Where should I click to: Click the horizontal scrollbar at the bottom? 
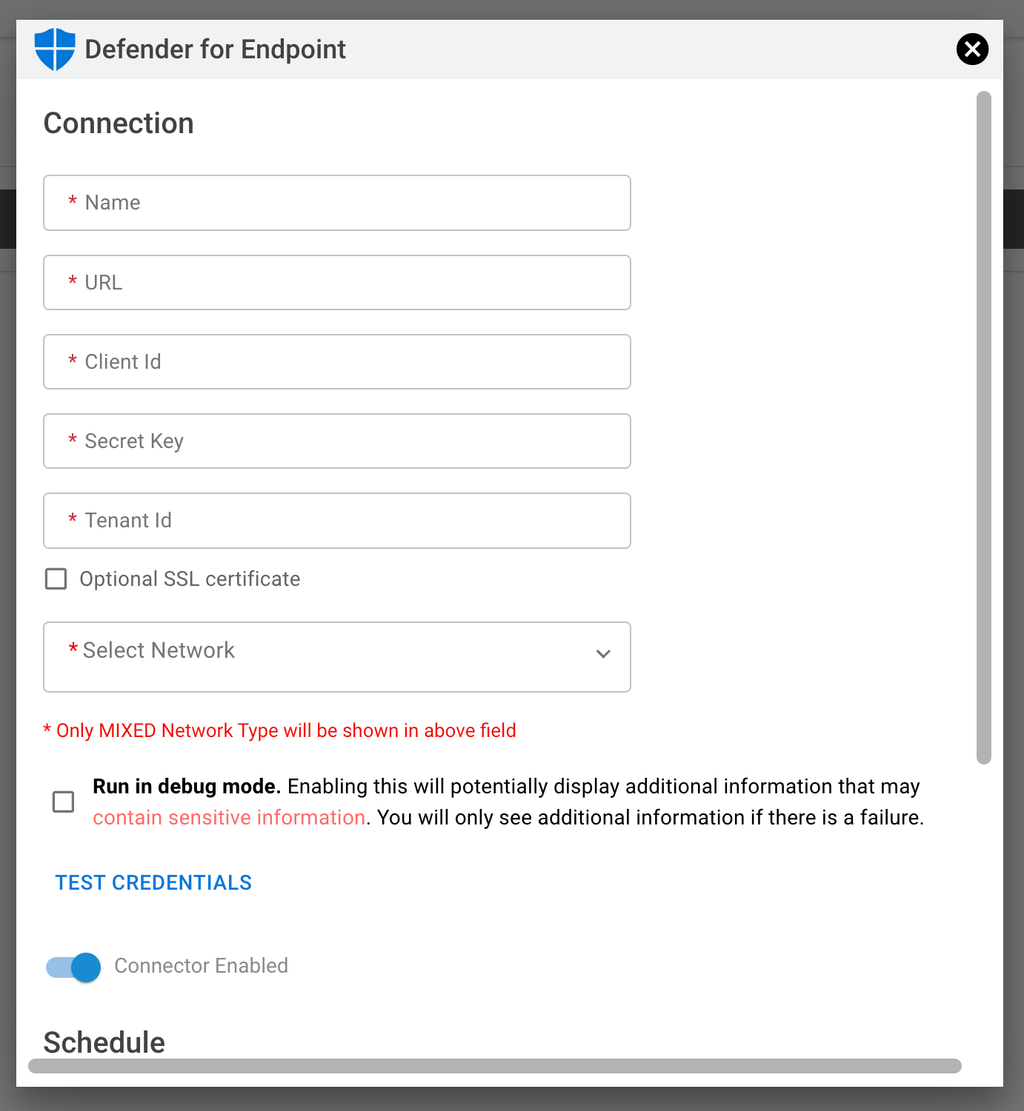(x=495, y=1066)
